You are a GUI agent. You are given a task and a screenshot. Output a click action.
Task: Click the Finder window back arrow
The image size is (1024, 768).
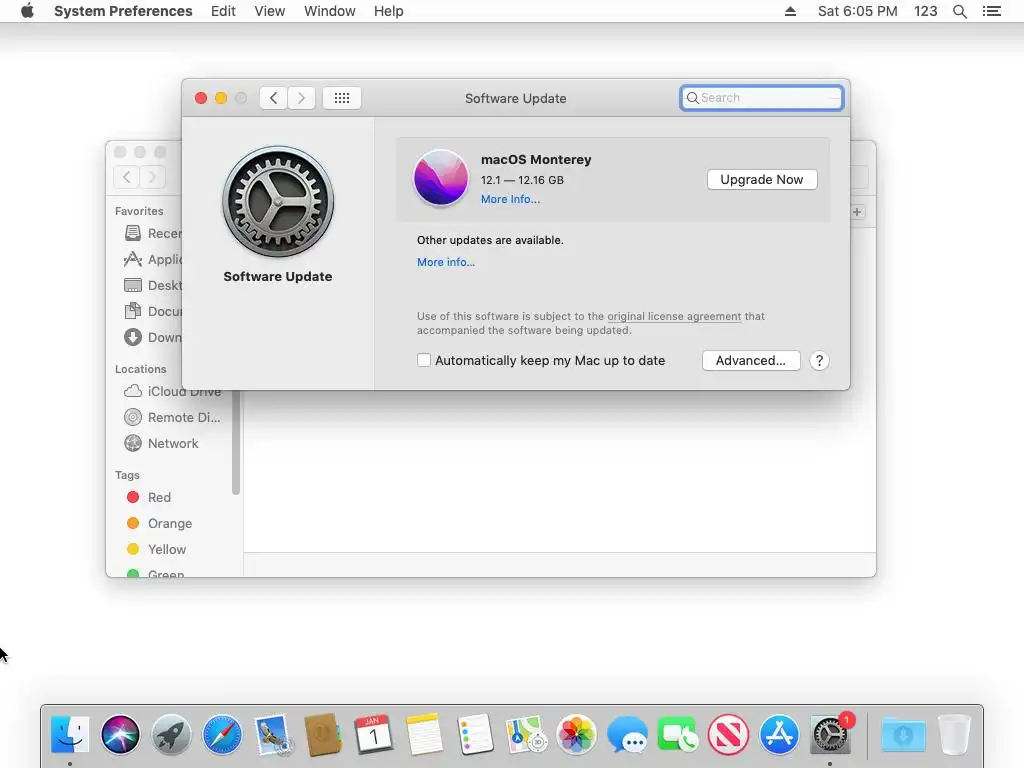click(127, 177)
